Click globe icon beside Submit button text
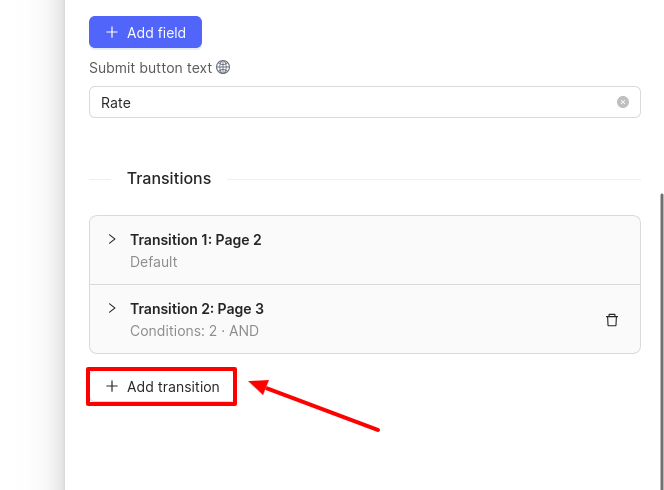This screenshot has width=664, height=490. (x=223, y=67)
